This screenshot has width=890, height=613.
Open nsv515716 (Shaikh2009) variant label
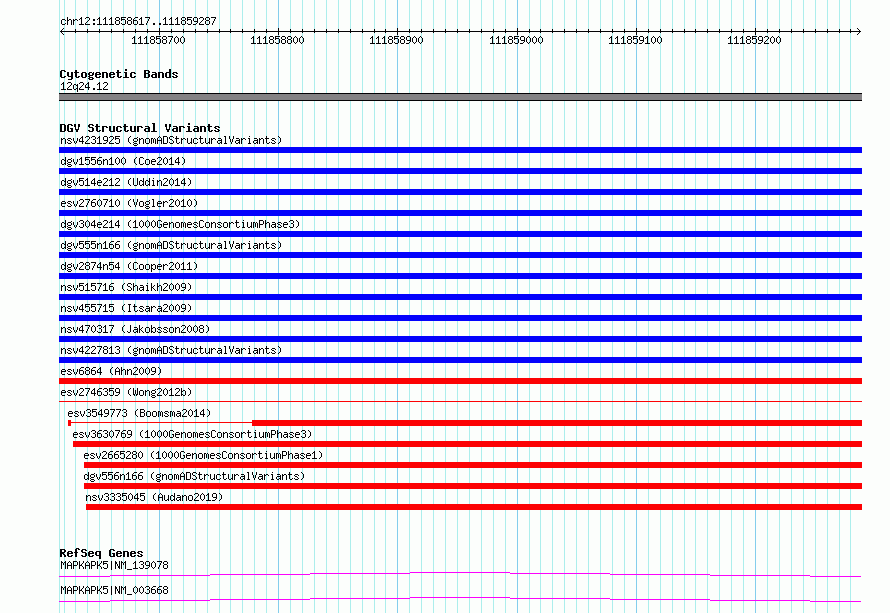(x=126, y=287)
